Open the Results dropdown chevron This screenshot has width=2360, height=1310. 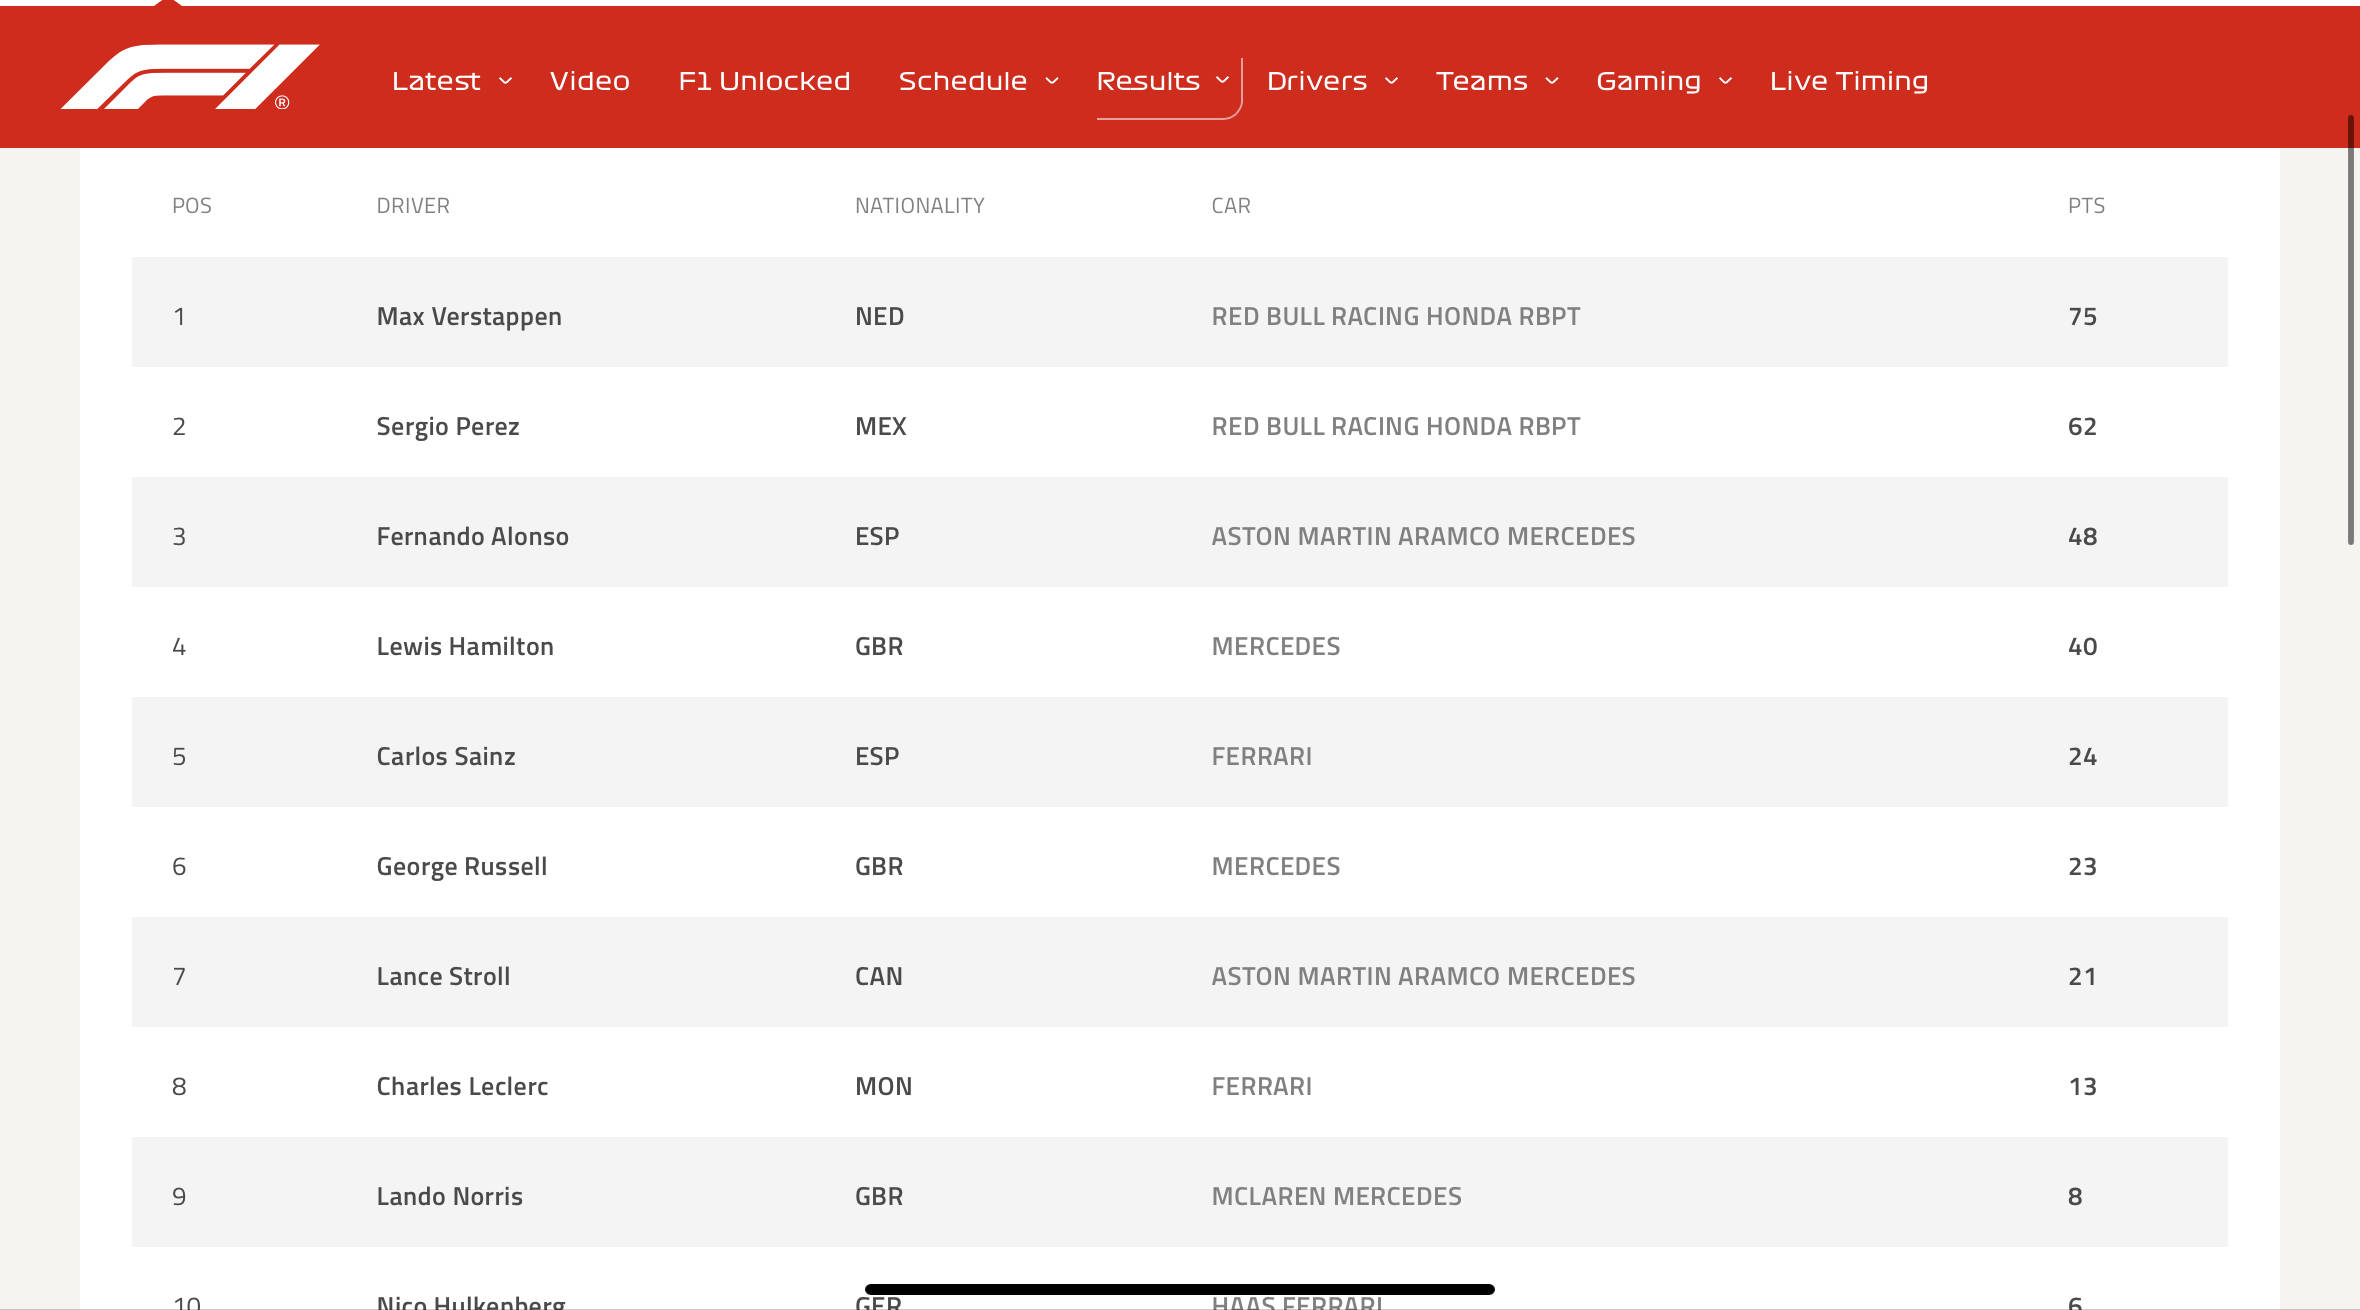pos(1222,81)
